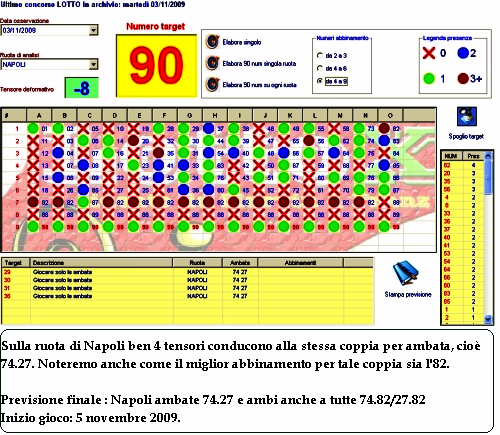The width and height of the screenshot is (500, 435).
Task: Click the blue circle beside number 54
Action: pyautogui.click(x=209, y=153)
